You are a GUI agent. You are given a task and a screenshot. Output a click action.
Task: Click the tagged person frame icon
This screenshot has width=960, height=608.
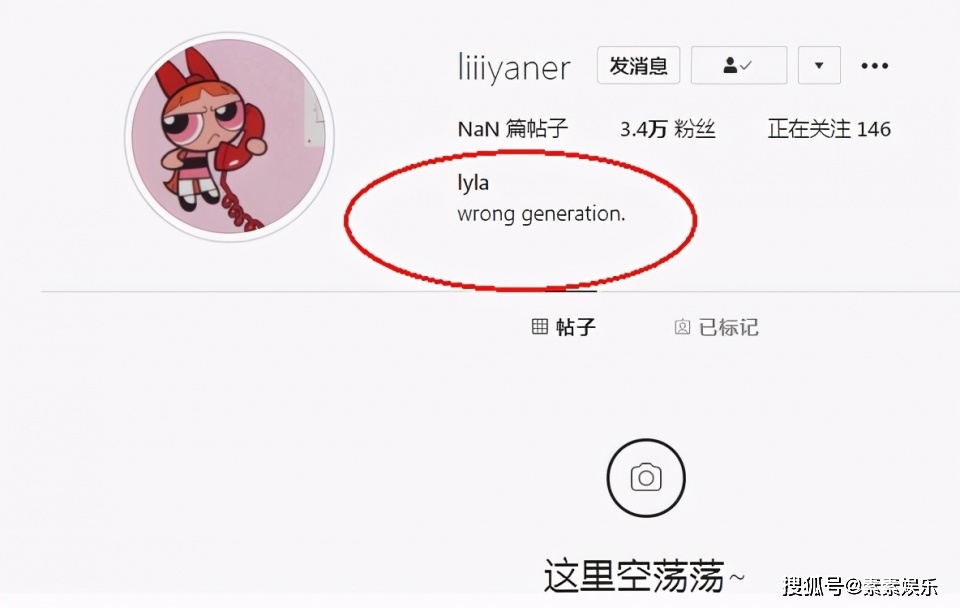coord(682,327)
